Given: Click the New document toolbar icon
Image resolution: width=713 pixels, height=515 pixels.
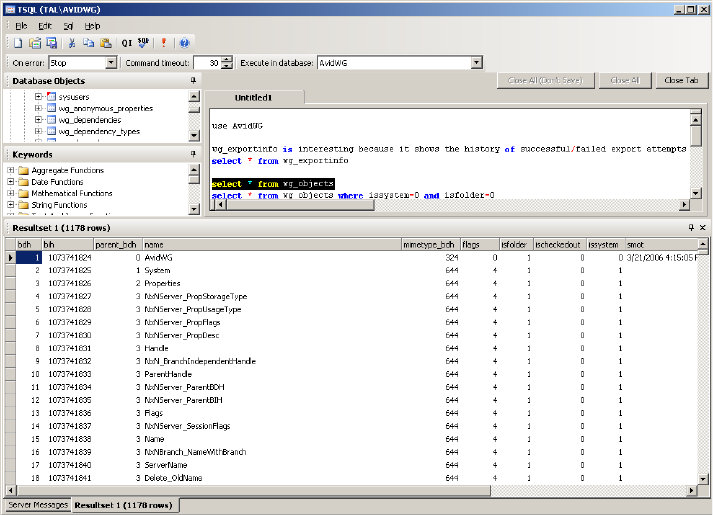Looking at the screenshot, I should [18, 43].
